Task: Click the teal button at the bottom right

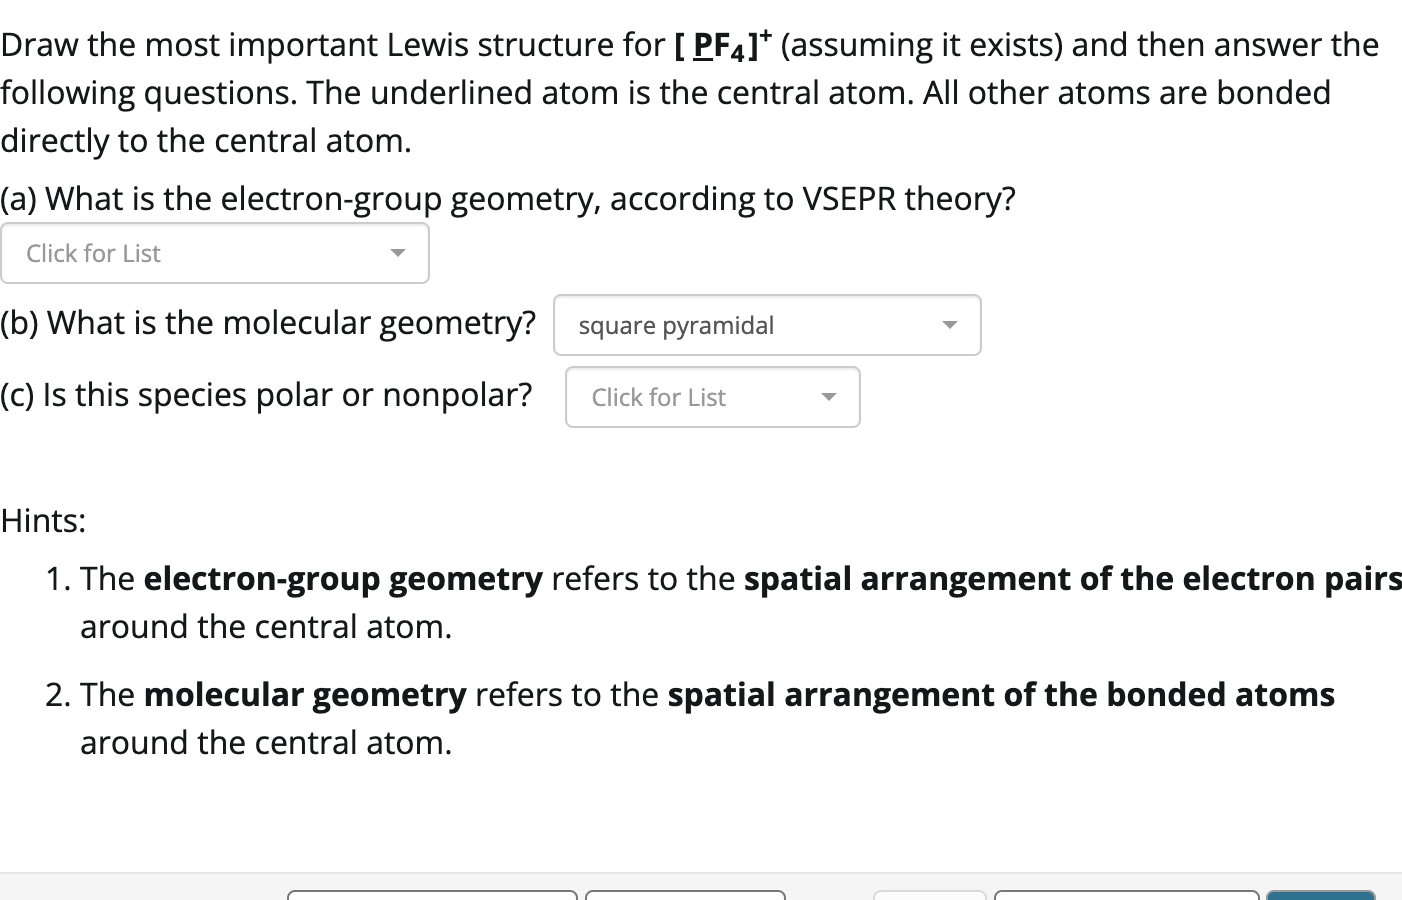Action: click(x=1320, y=896)
